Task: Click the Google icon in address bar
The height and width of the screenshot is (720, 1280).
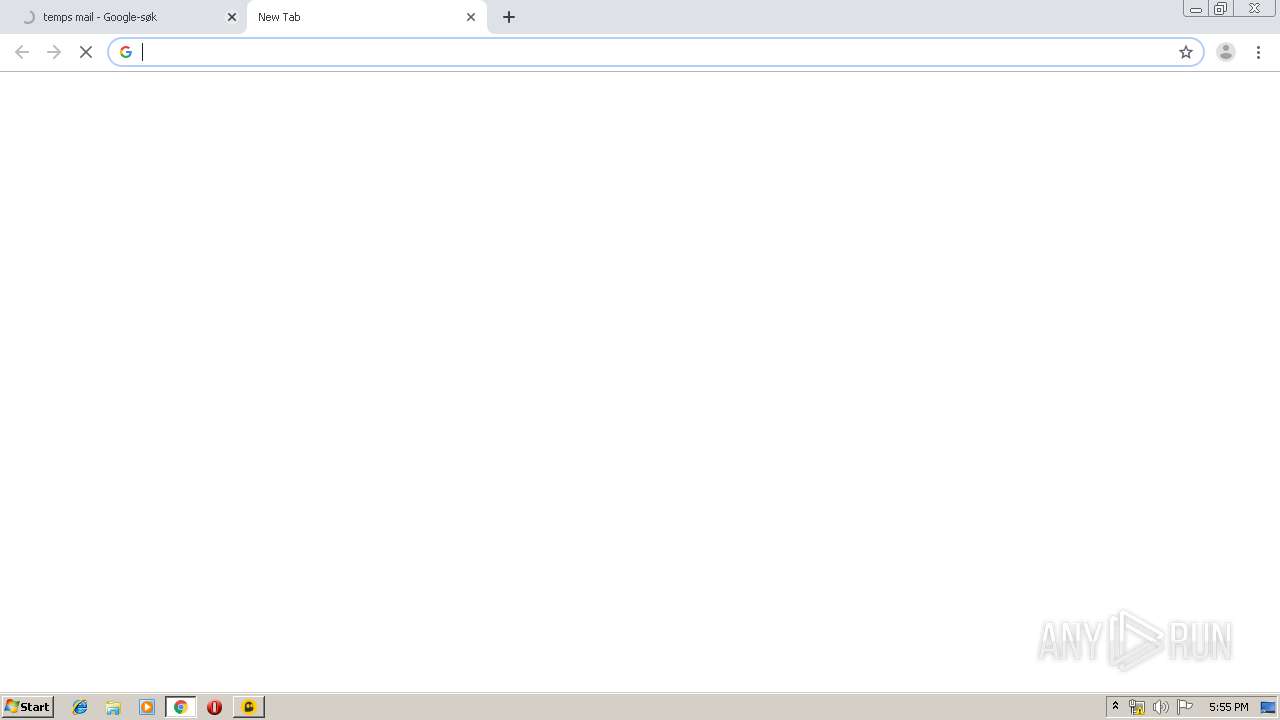Action: [125, 52]
